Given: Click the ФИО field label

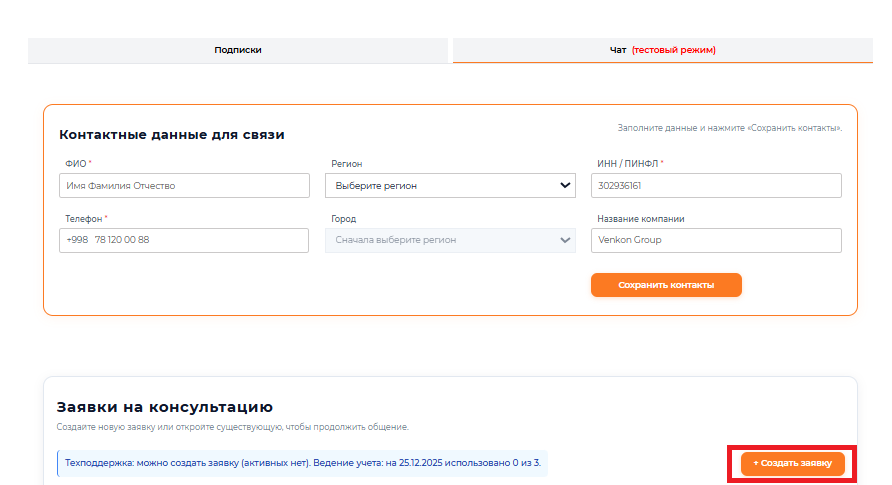Looking at the screenshot, I should [x=76, y=163].
